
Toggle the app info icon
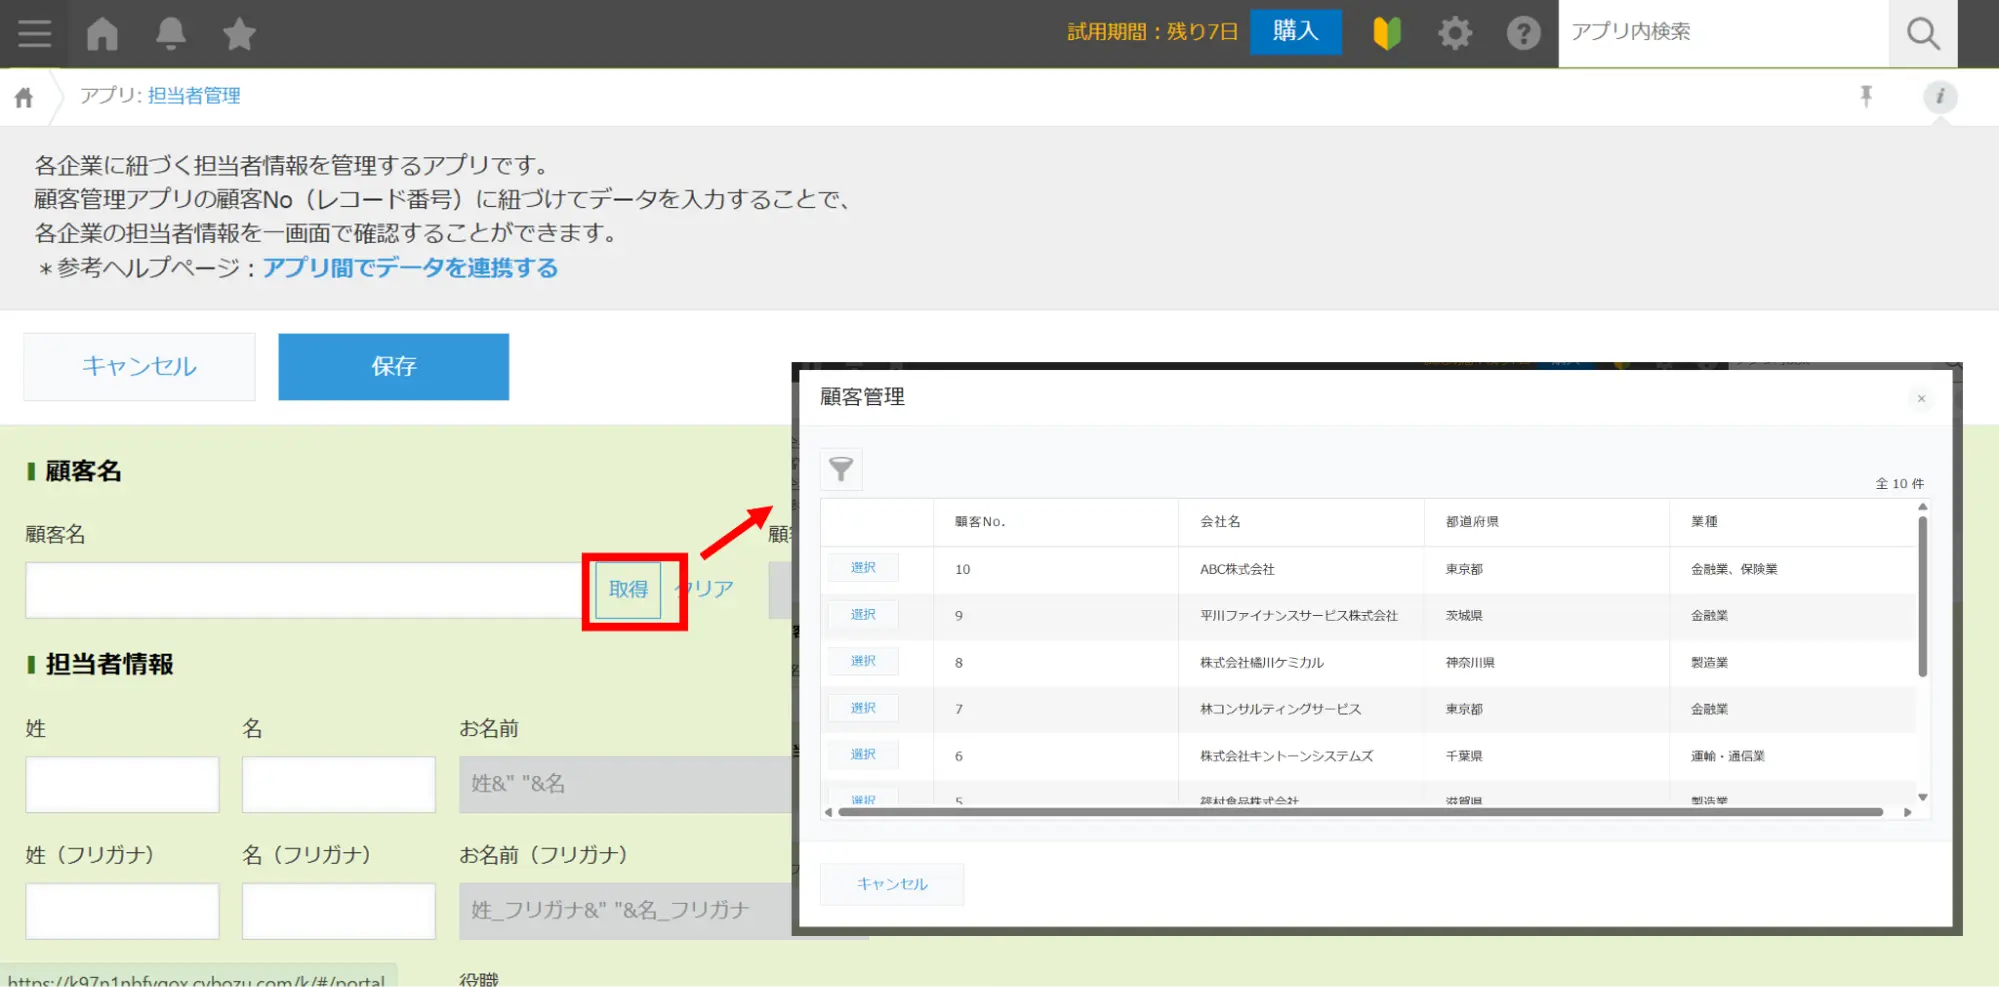[x=1940, y=96]
